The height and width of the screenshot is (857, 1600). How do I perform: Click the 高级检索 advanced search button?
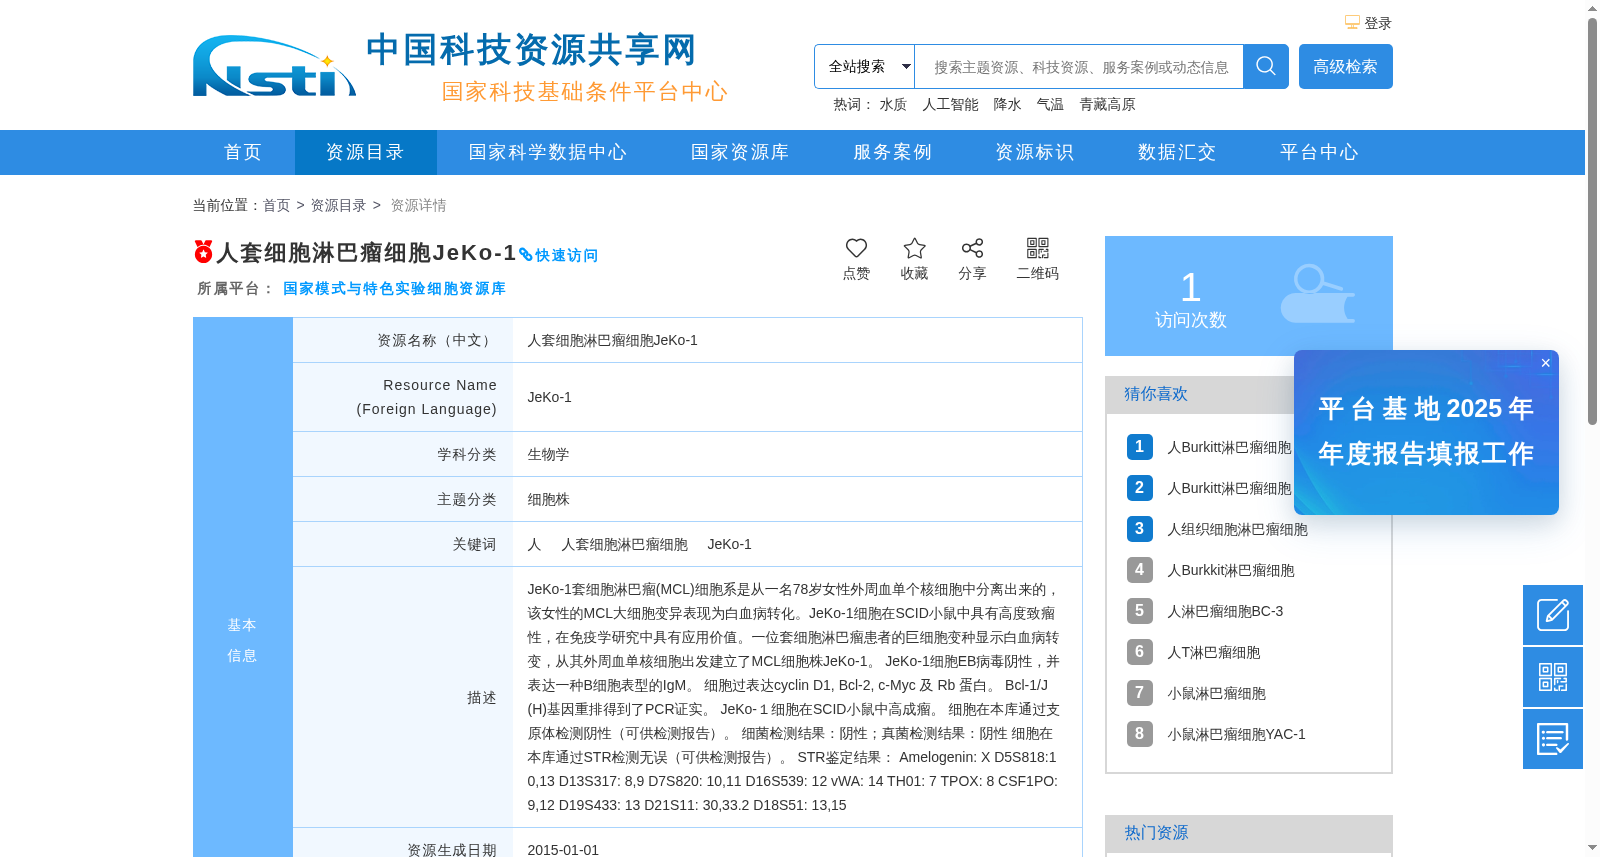tap(1345, 66)
